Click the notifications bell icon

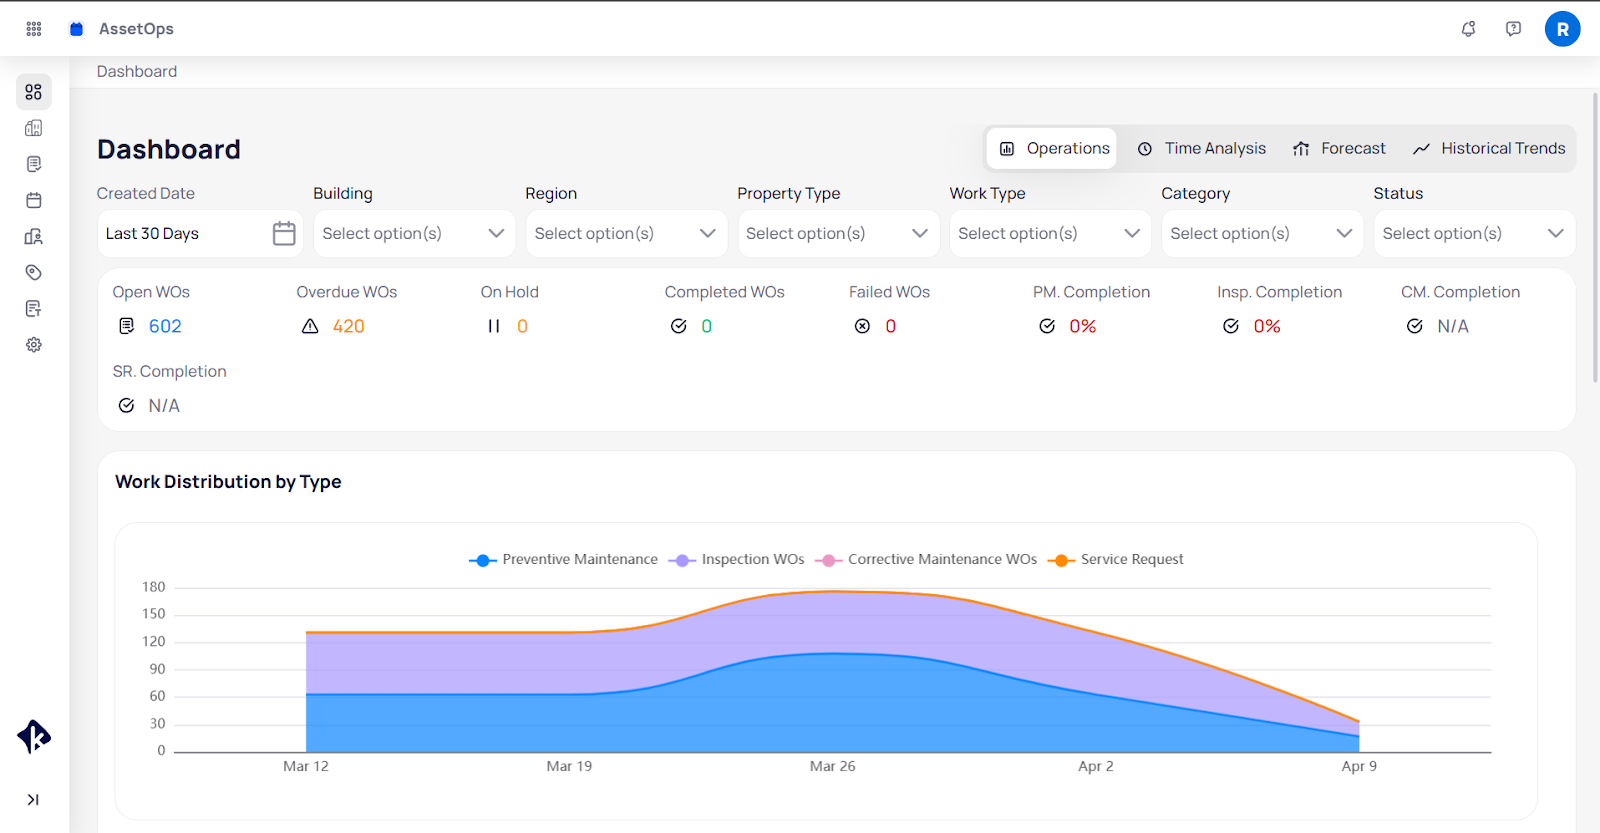(1468, 29)
